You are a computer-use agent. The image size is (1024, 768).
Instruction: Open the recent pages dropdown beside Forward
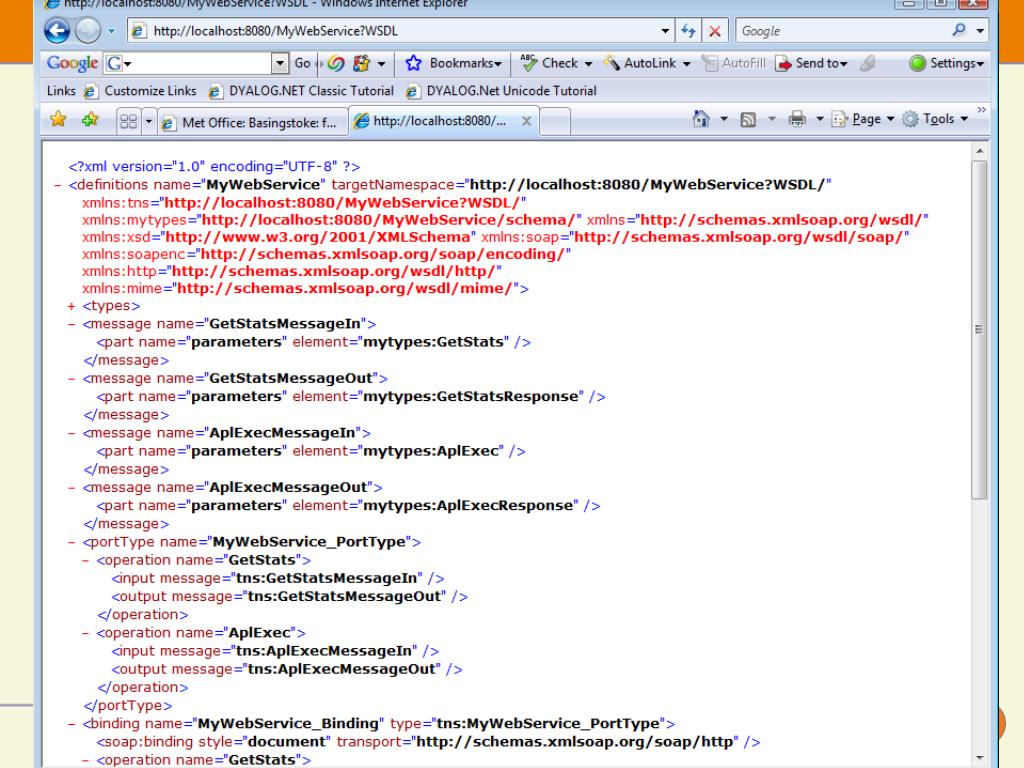(x=112, y=31)
